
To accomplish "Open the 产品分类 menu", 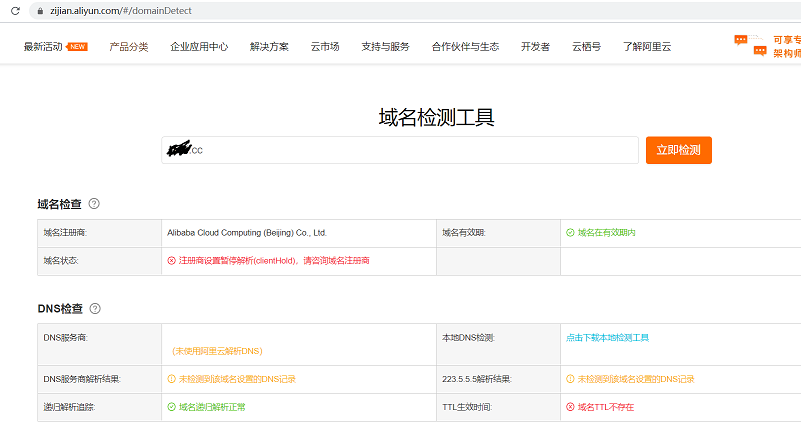I will (129, 47).
